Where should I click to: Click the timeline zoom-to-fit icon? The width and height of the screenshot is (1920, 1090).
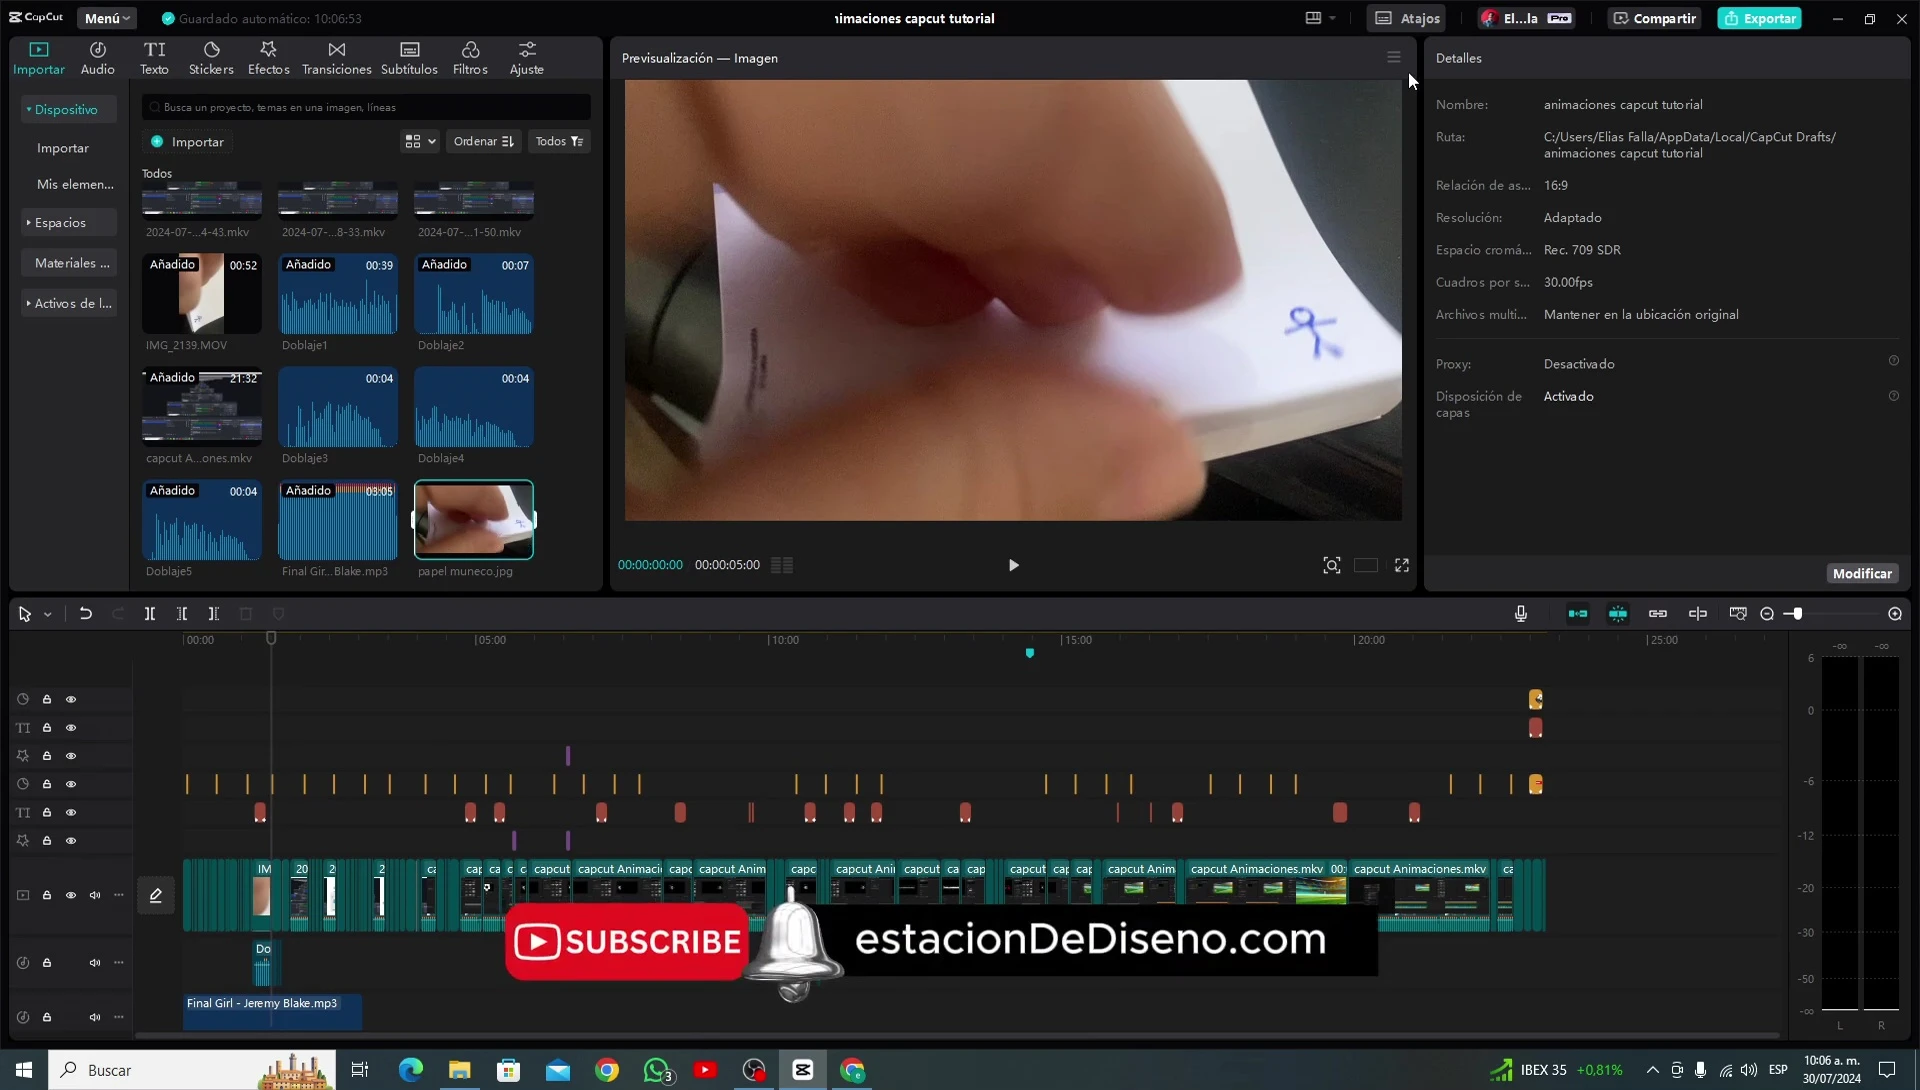(1738, 614)
